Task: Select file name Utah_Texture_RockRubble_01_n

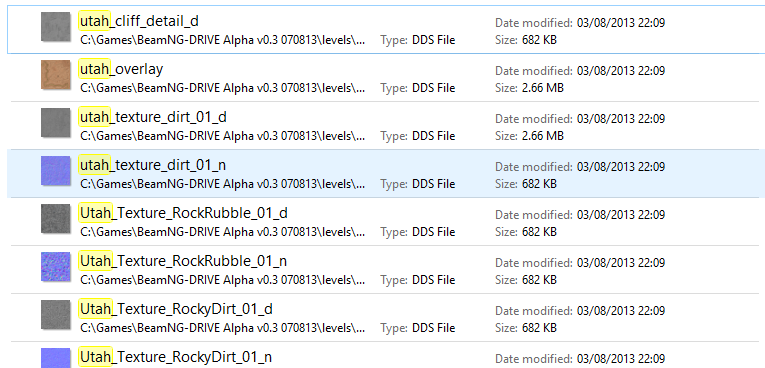Action: coord(183,261)
